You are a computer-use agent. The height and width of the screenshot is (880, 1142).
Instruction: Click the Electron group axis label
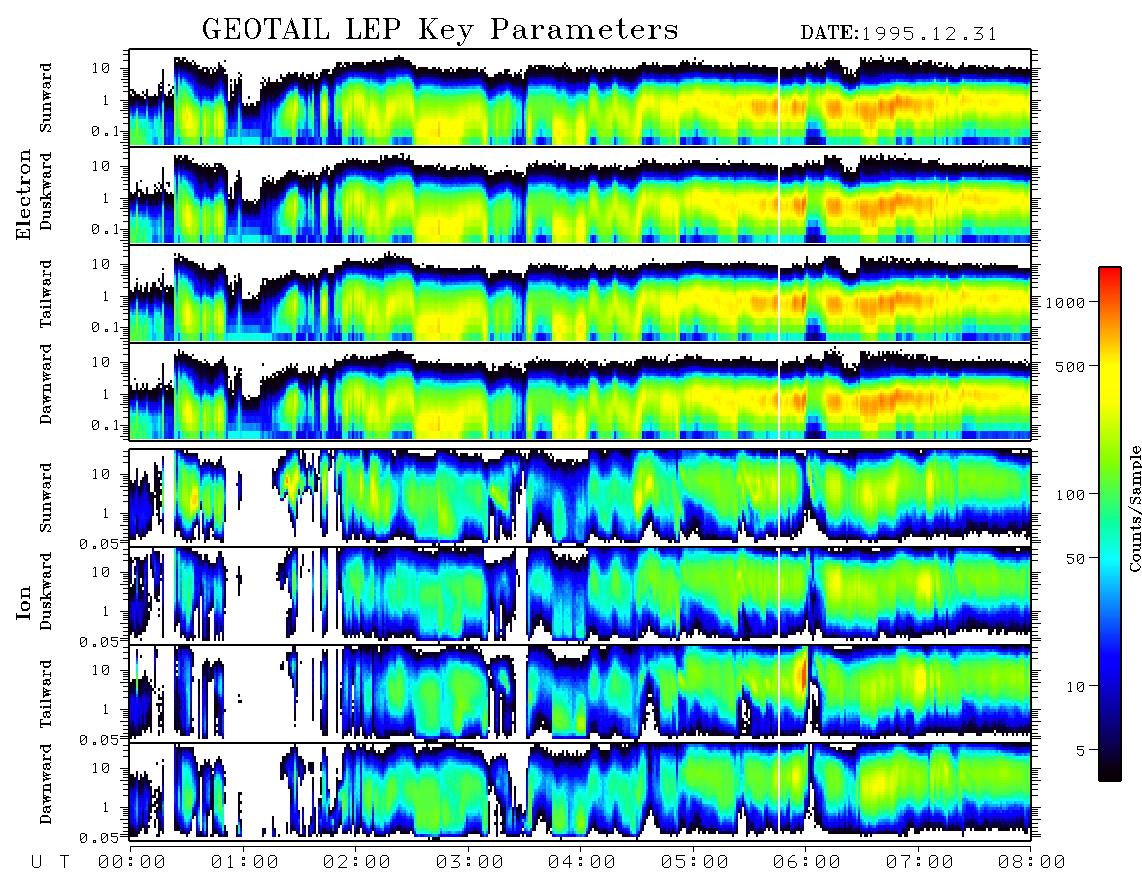coord(24,194)
